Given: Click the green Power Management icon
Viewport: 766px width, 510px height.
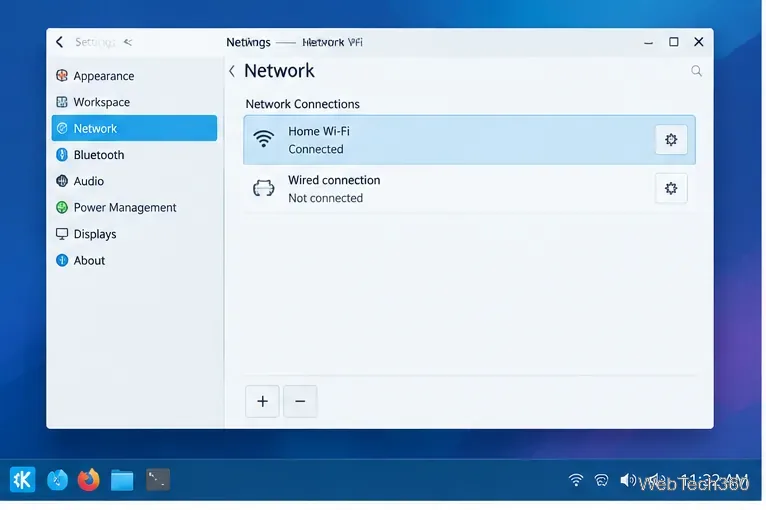Looking at the screenshot, I should tap(62, 208).
